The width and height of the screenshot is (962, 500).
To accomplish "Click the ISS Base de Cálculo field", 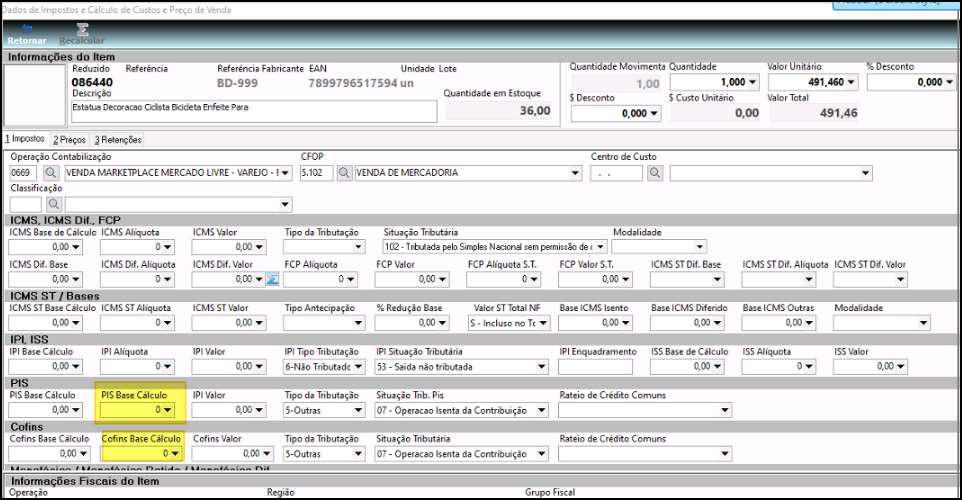I will (x=687, y=366).
